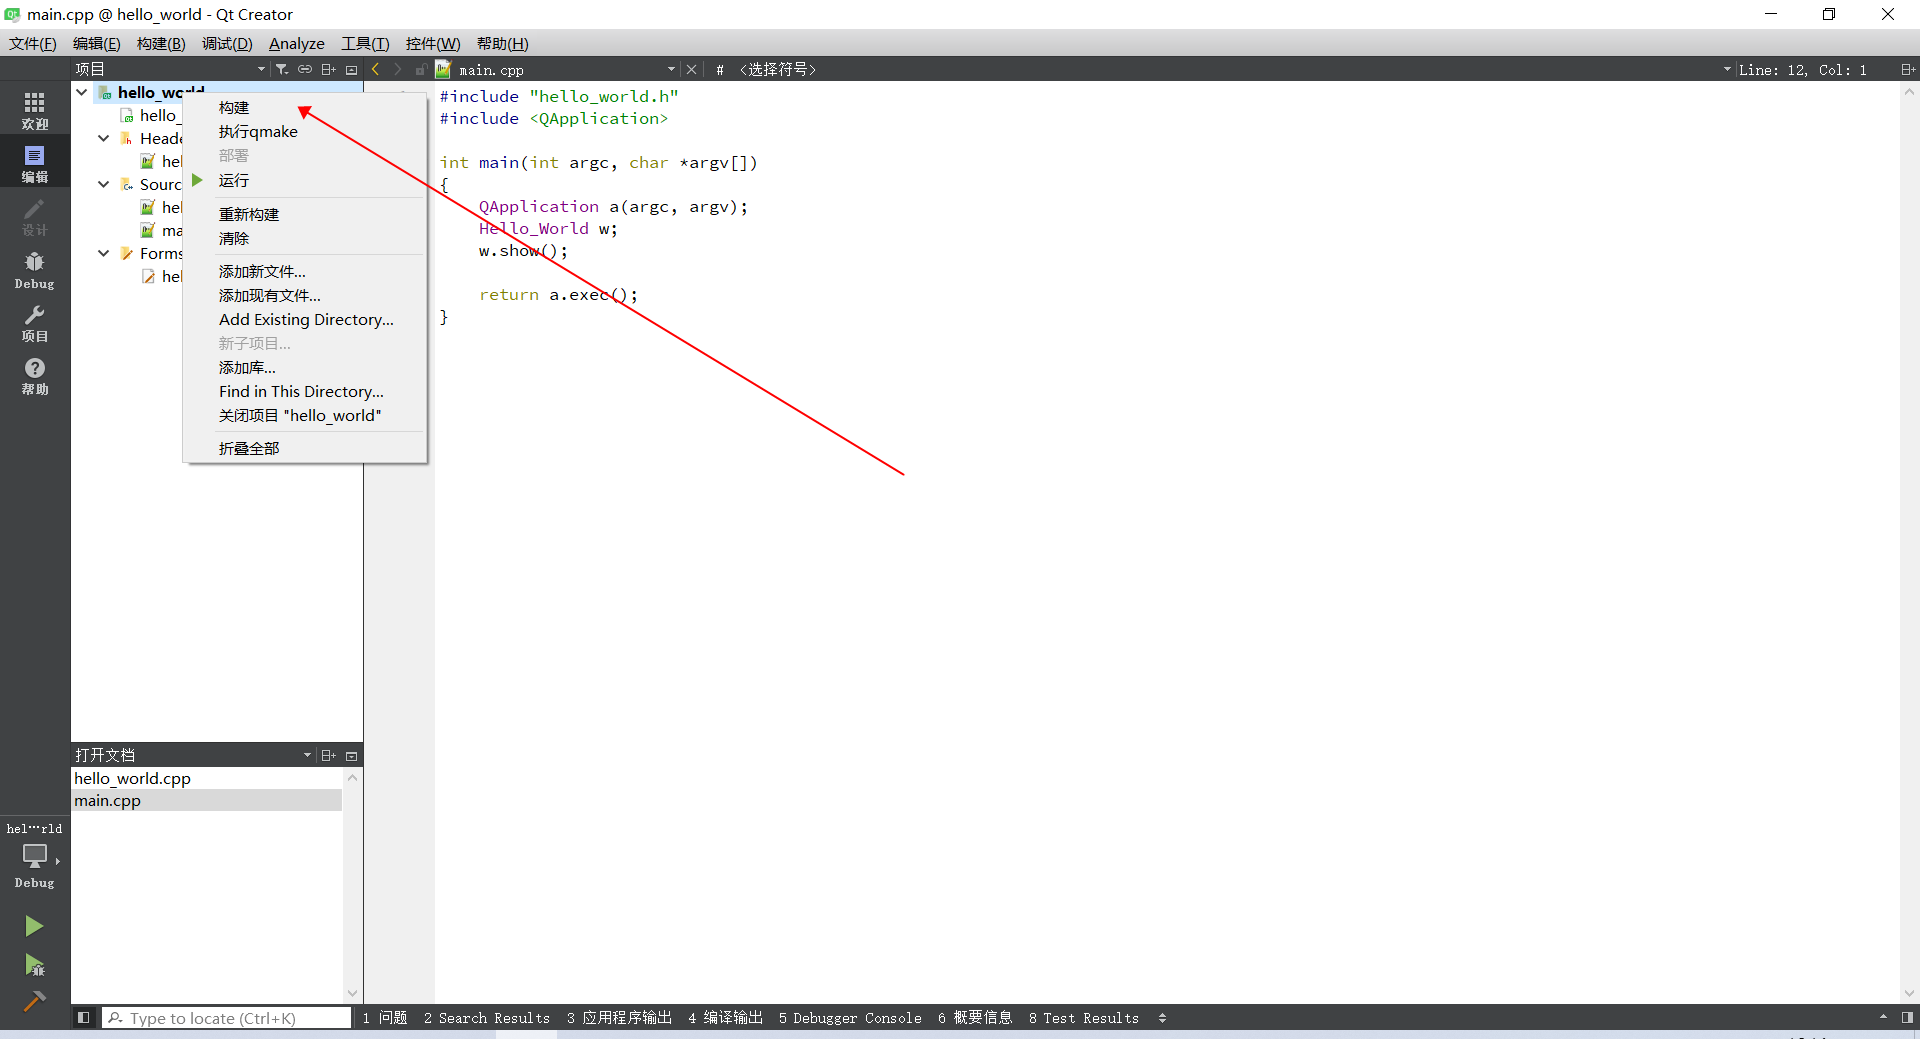
Task: Open the 控件(W) menu
Action: pos(433,43)
